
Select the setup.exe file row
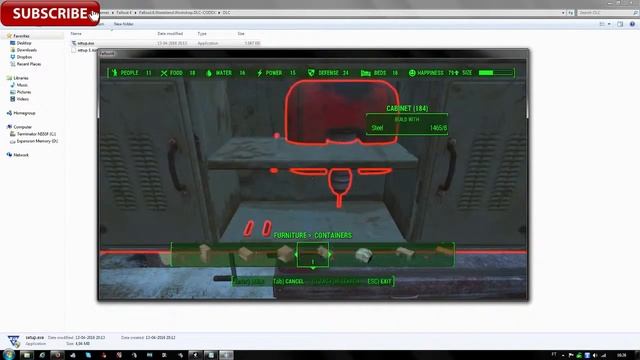[165, 43]
